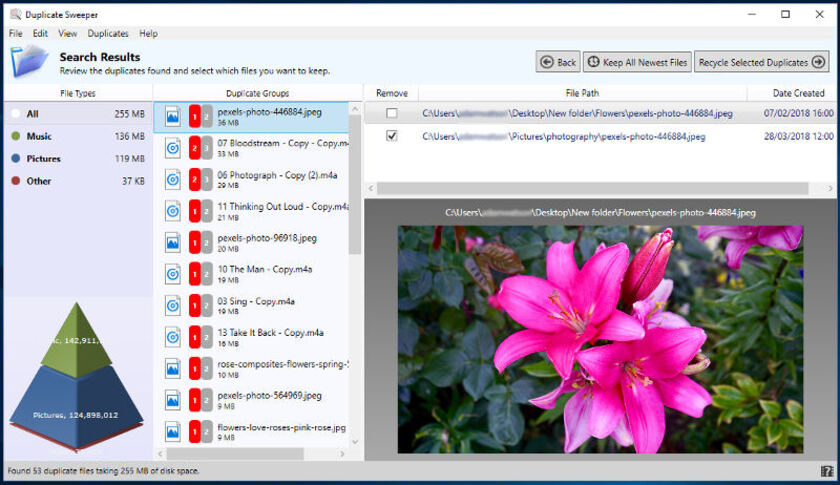This screenshot has width=840, height=485.
Task: Click image icon for rose-composites-flowers-spring group
Action: pos(172,369)
